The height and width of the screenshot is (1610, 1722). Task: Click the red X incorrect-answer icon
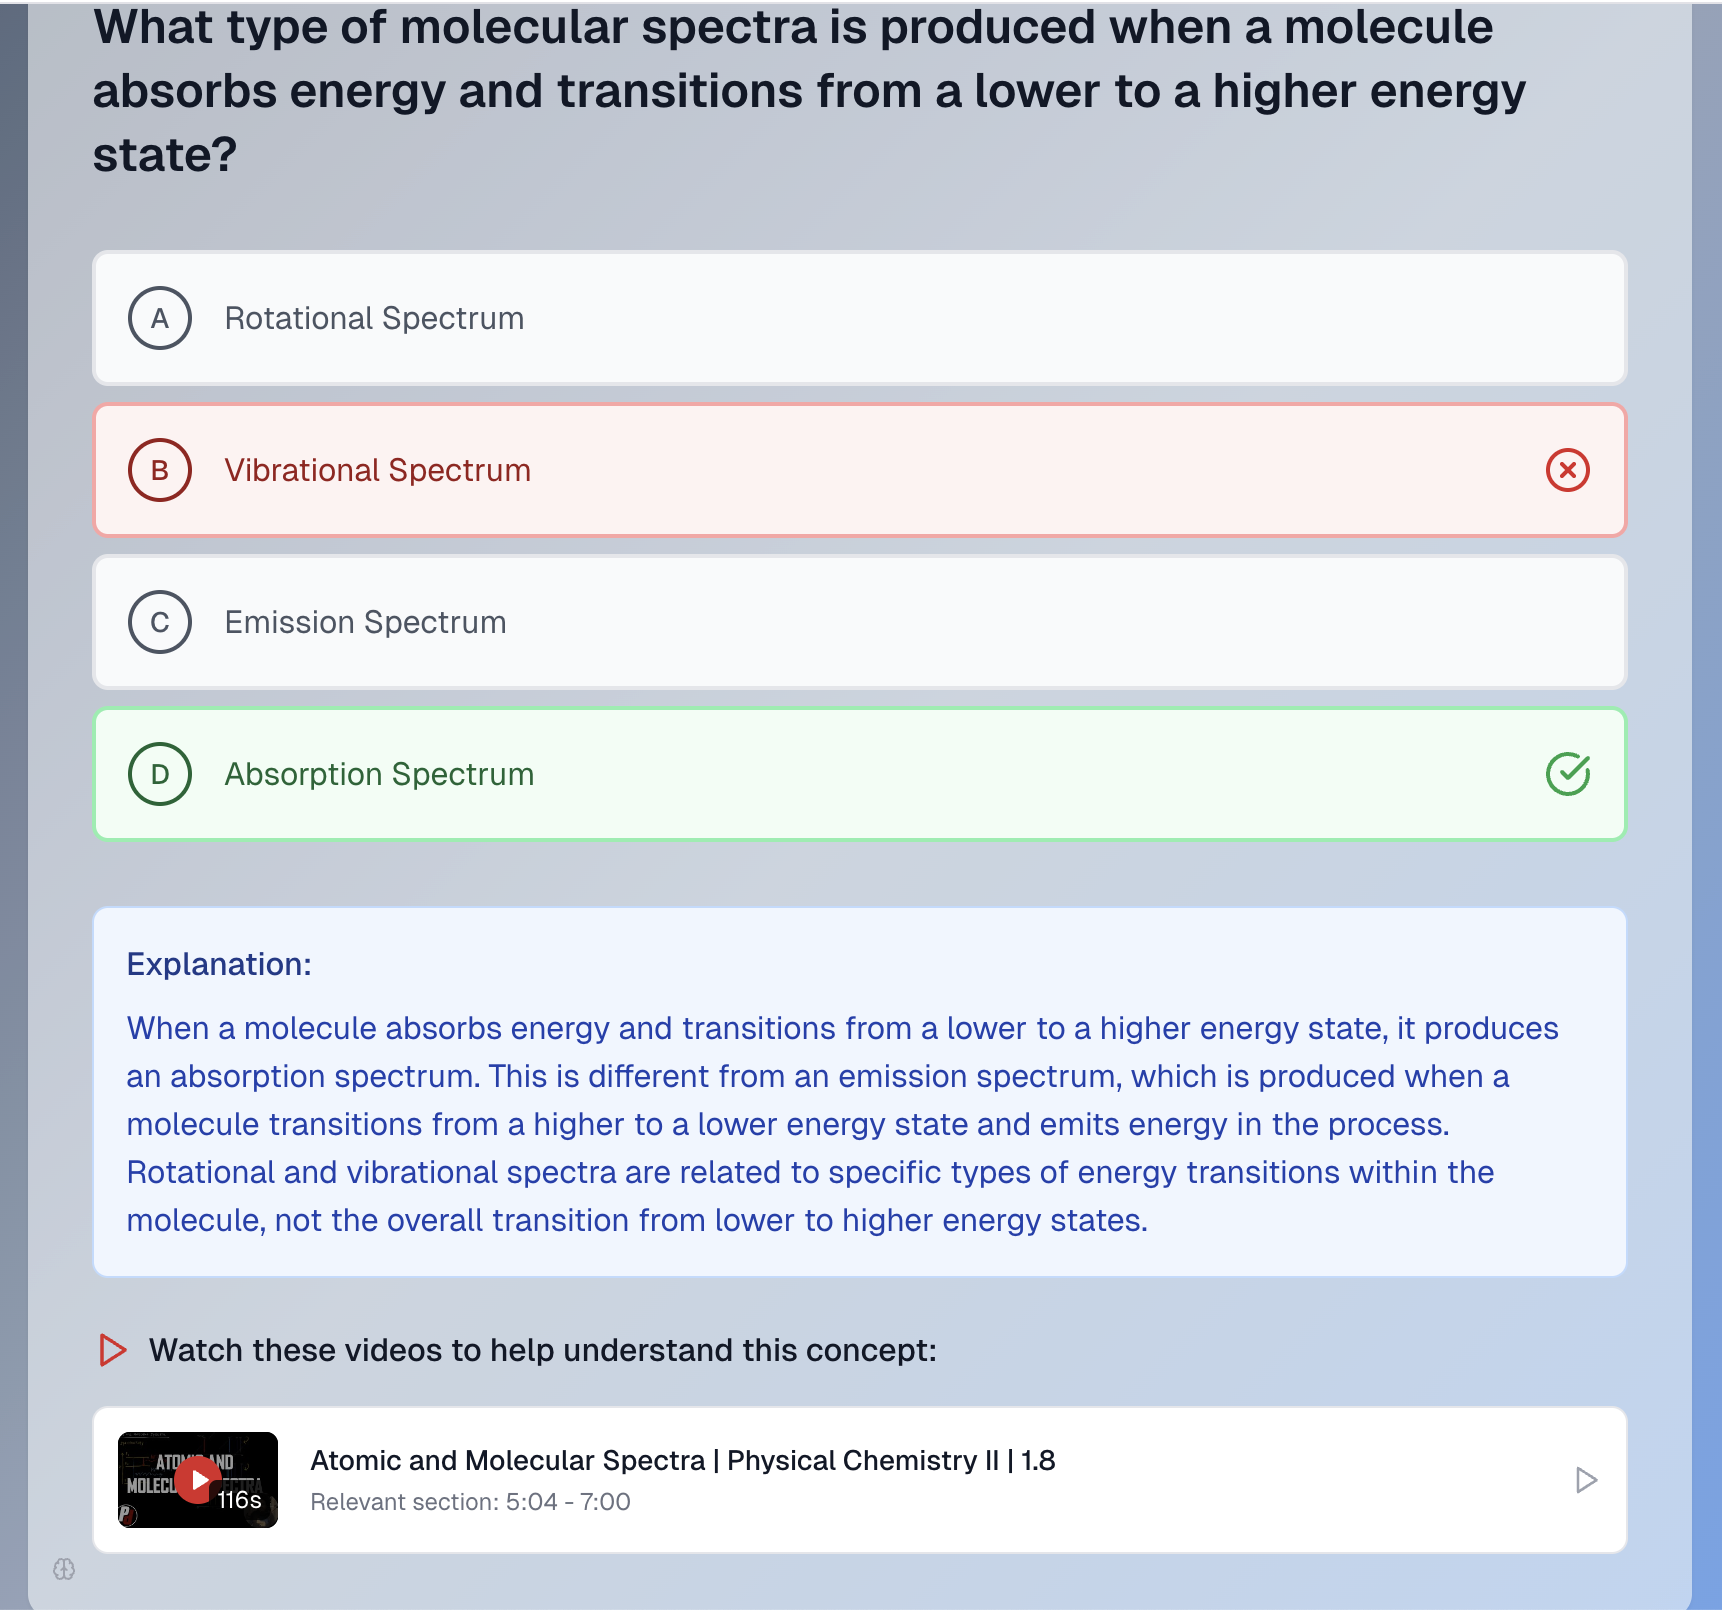click(1567, 470)
